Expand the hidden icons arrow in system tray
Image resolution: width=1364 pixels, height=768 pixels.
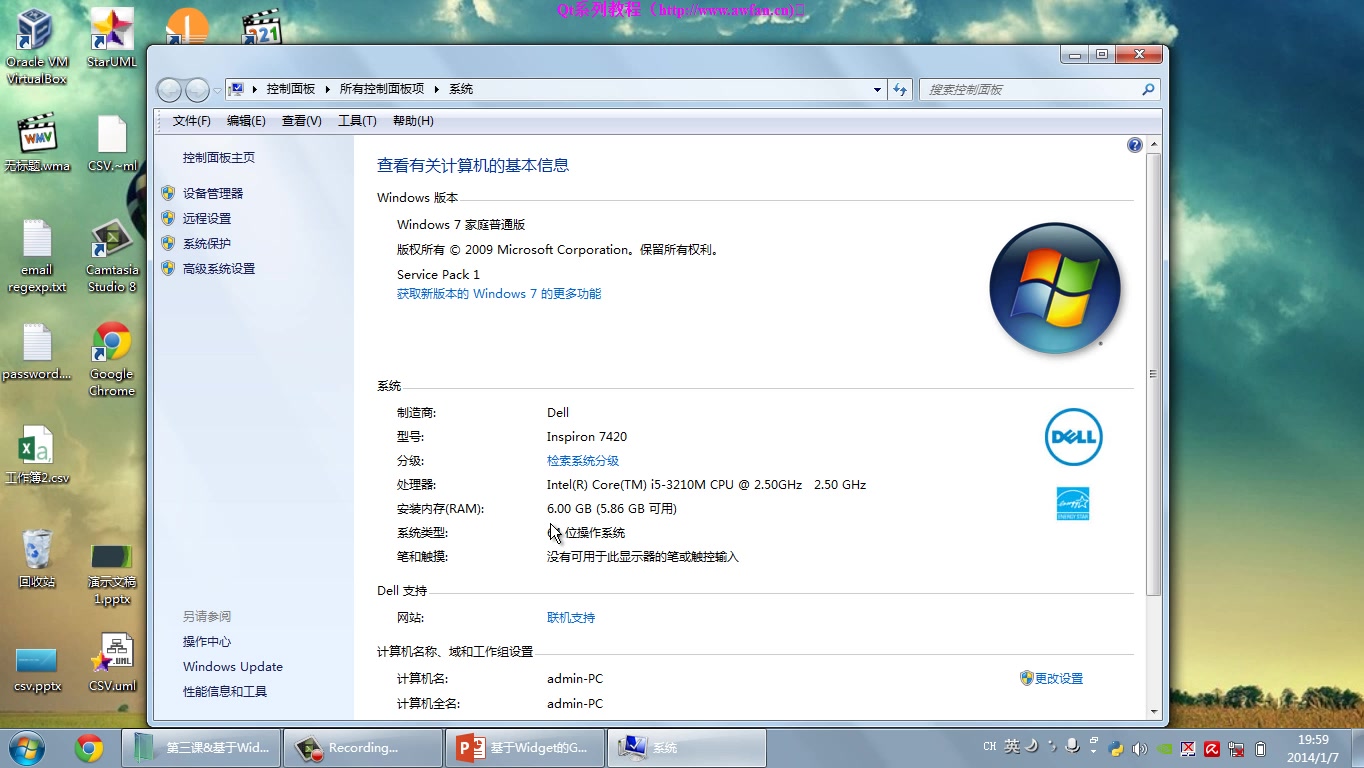pos(1094,750)
